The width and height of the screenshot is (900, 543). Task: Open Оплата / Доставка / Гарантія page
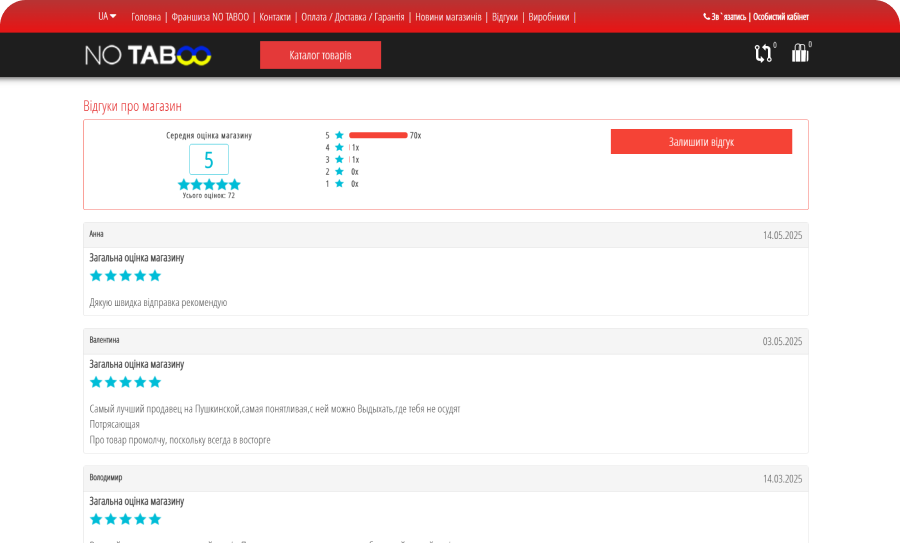pyautogui.click(x=353, y=17)
